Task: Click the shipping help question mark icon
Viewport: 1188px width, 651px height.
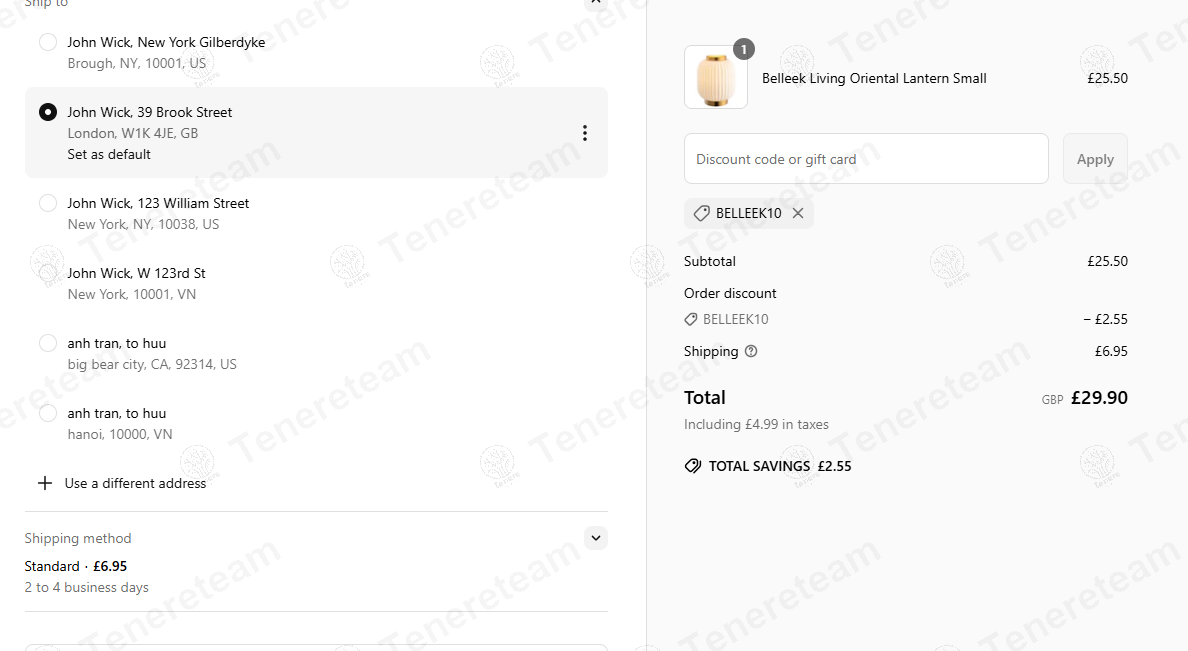Action: click(751, 352)
